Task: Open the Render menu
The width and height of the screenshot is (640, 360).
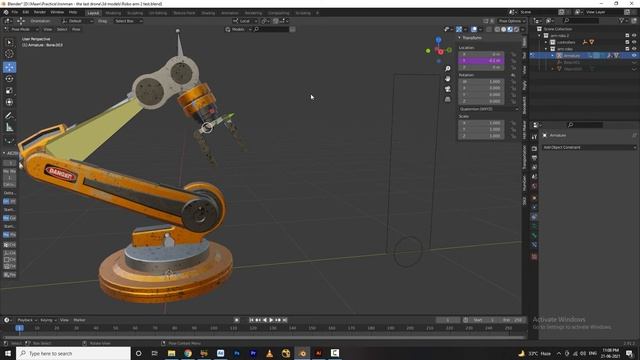Action: tap(40, 12)
